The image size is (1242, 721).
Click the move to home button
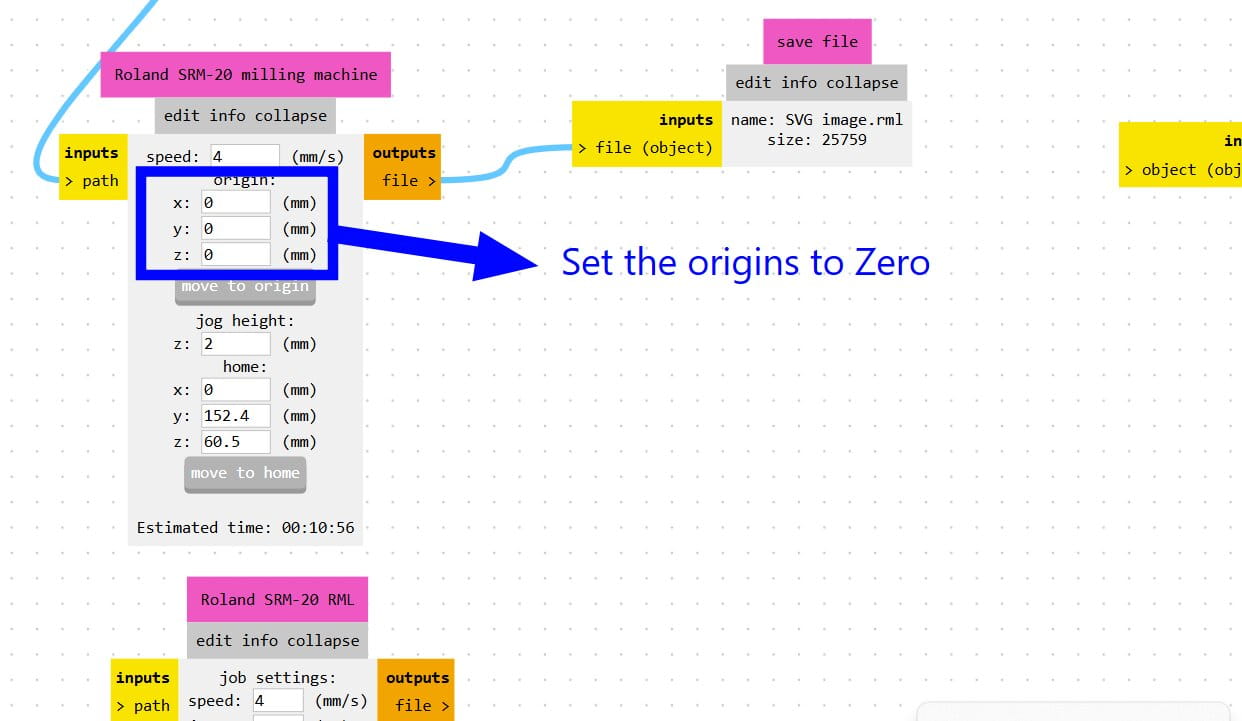click(245, 474)
